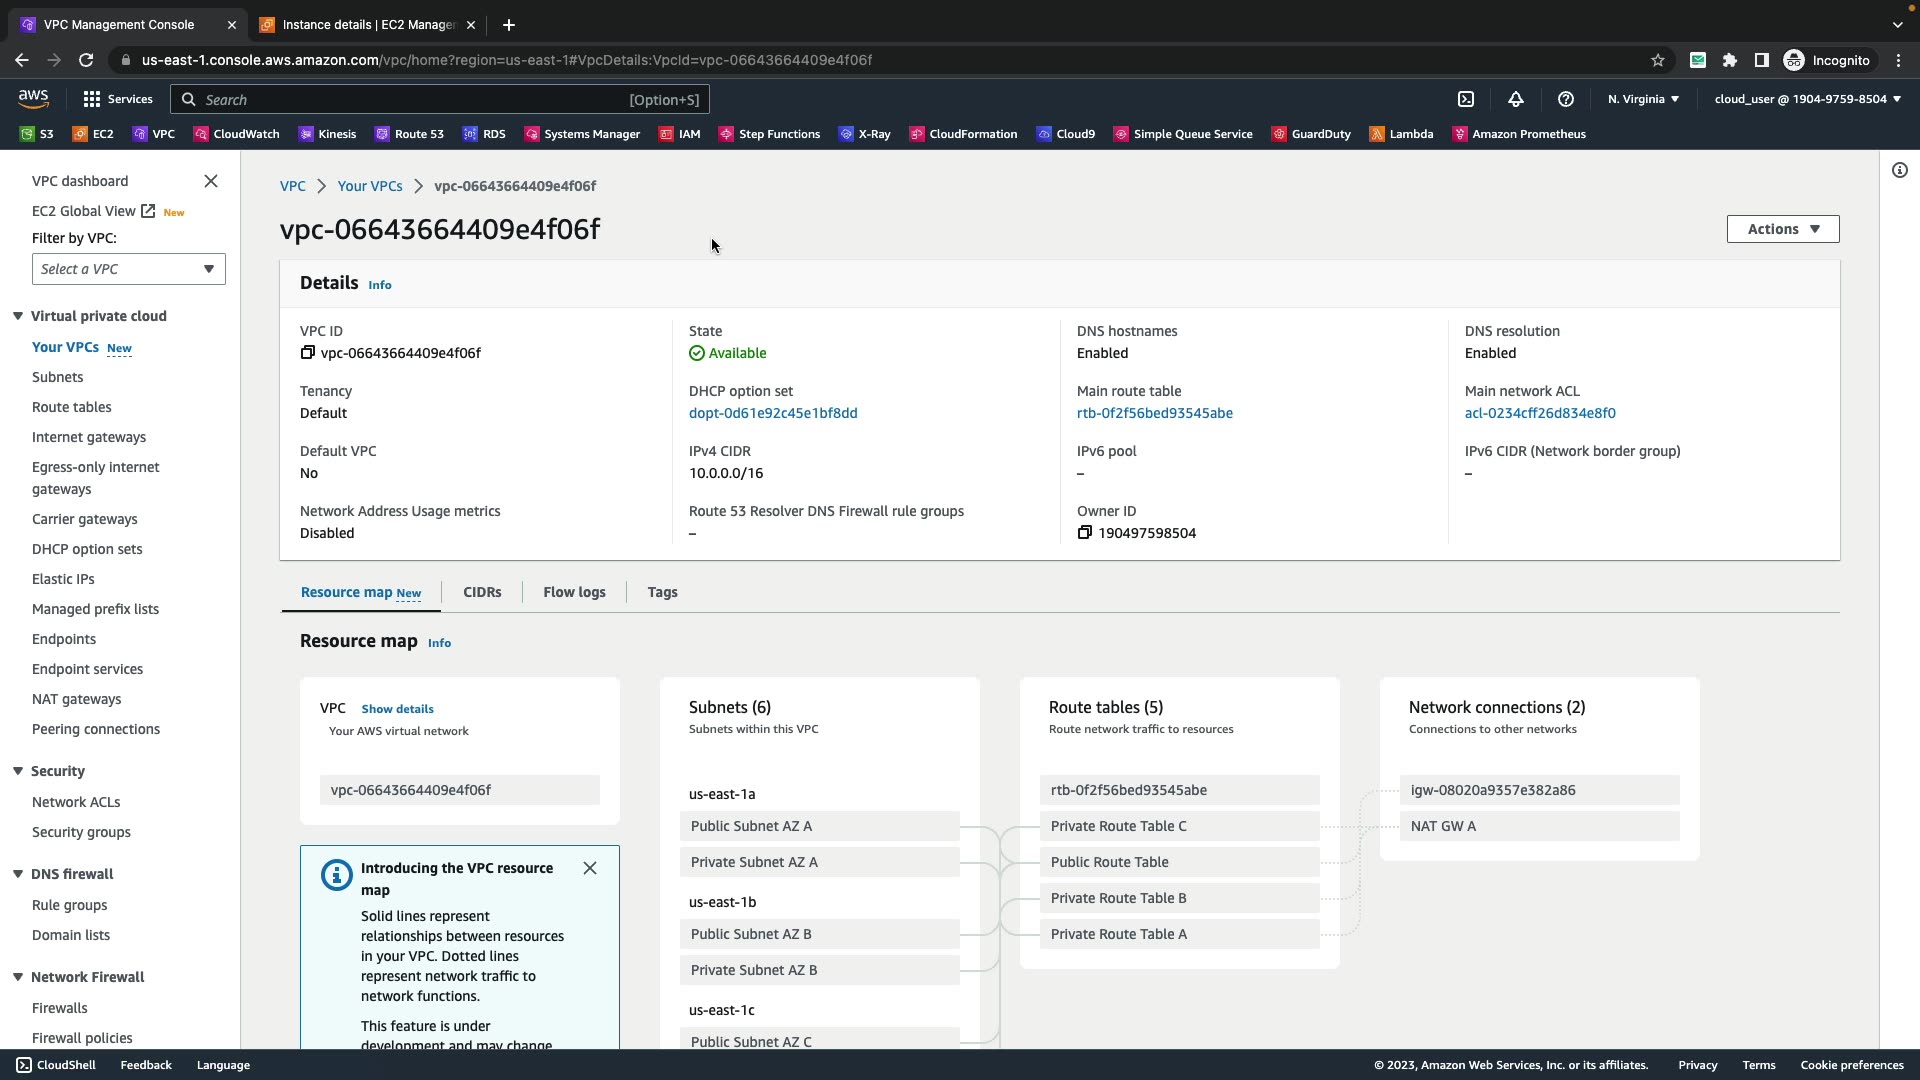Click Show details in VPC card
The image size is (1920, 1080).
pos(397,709)
